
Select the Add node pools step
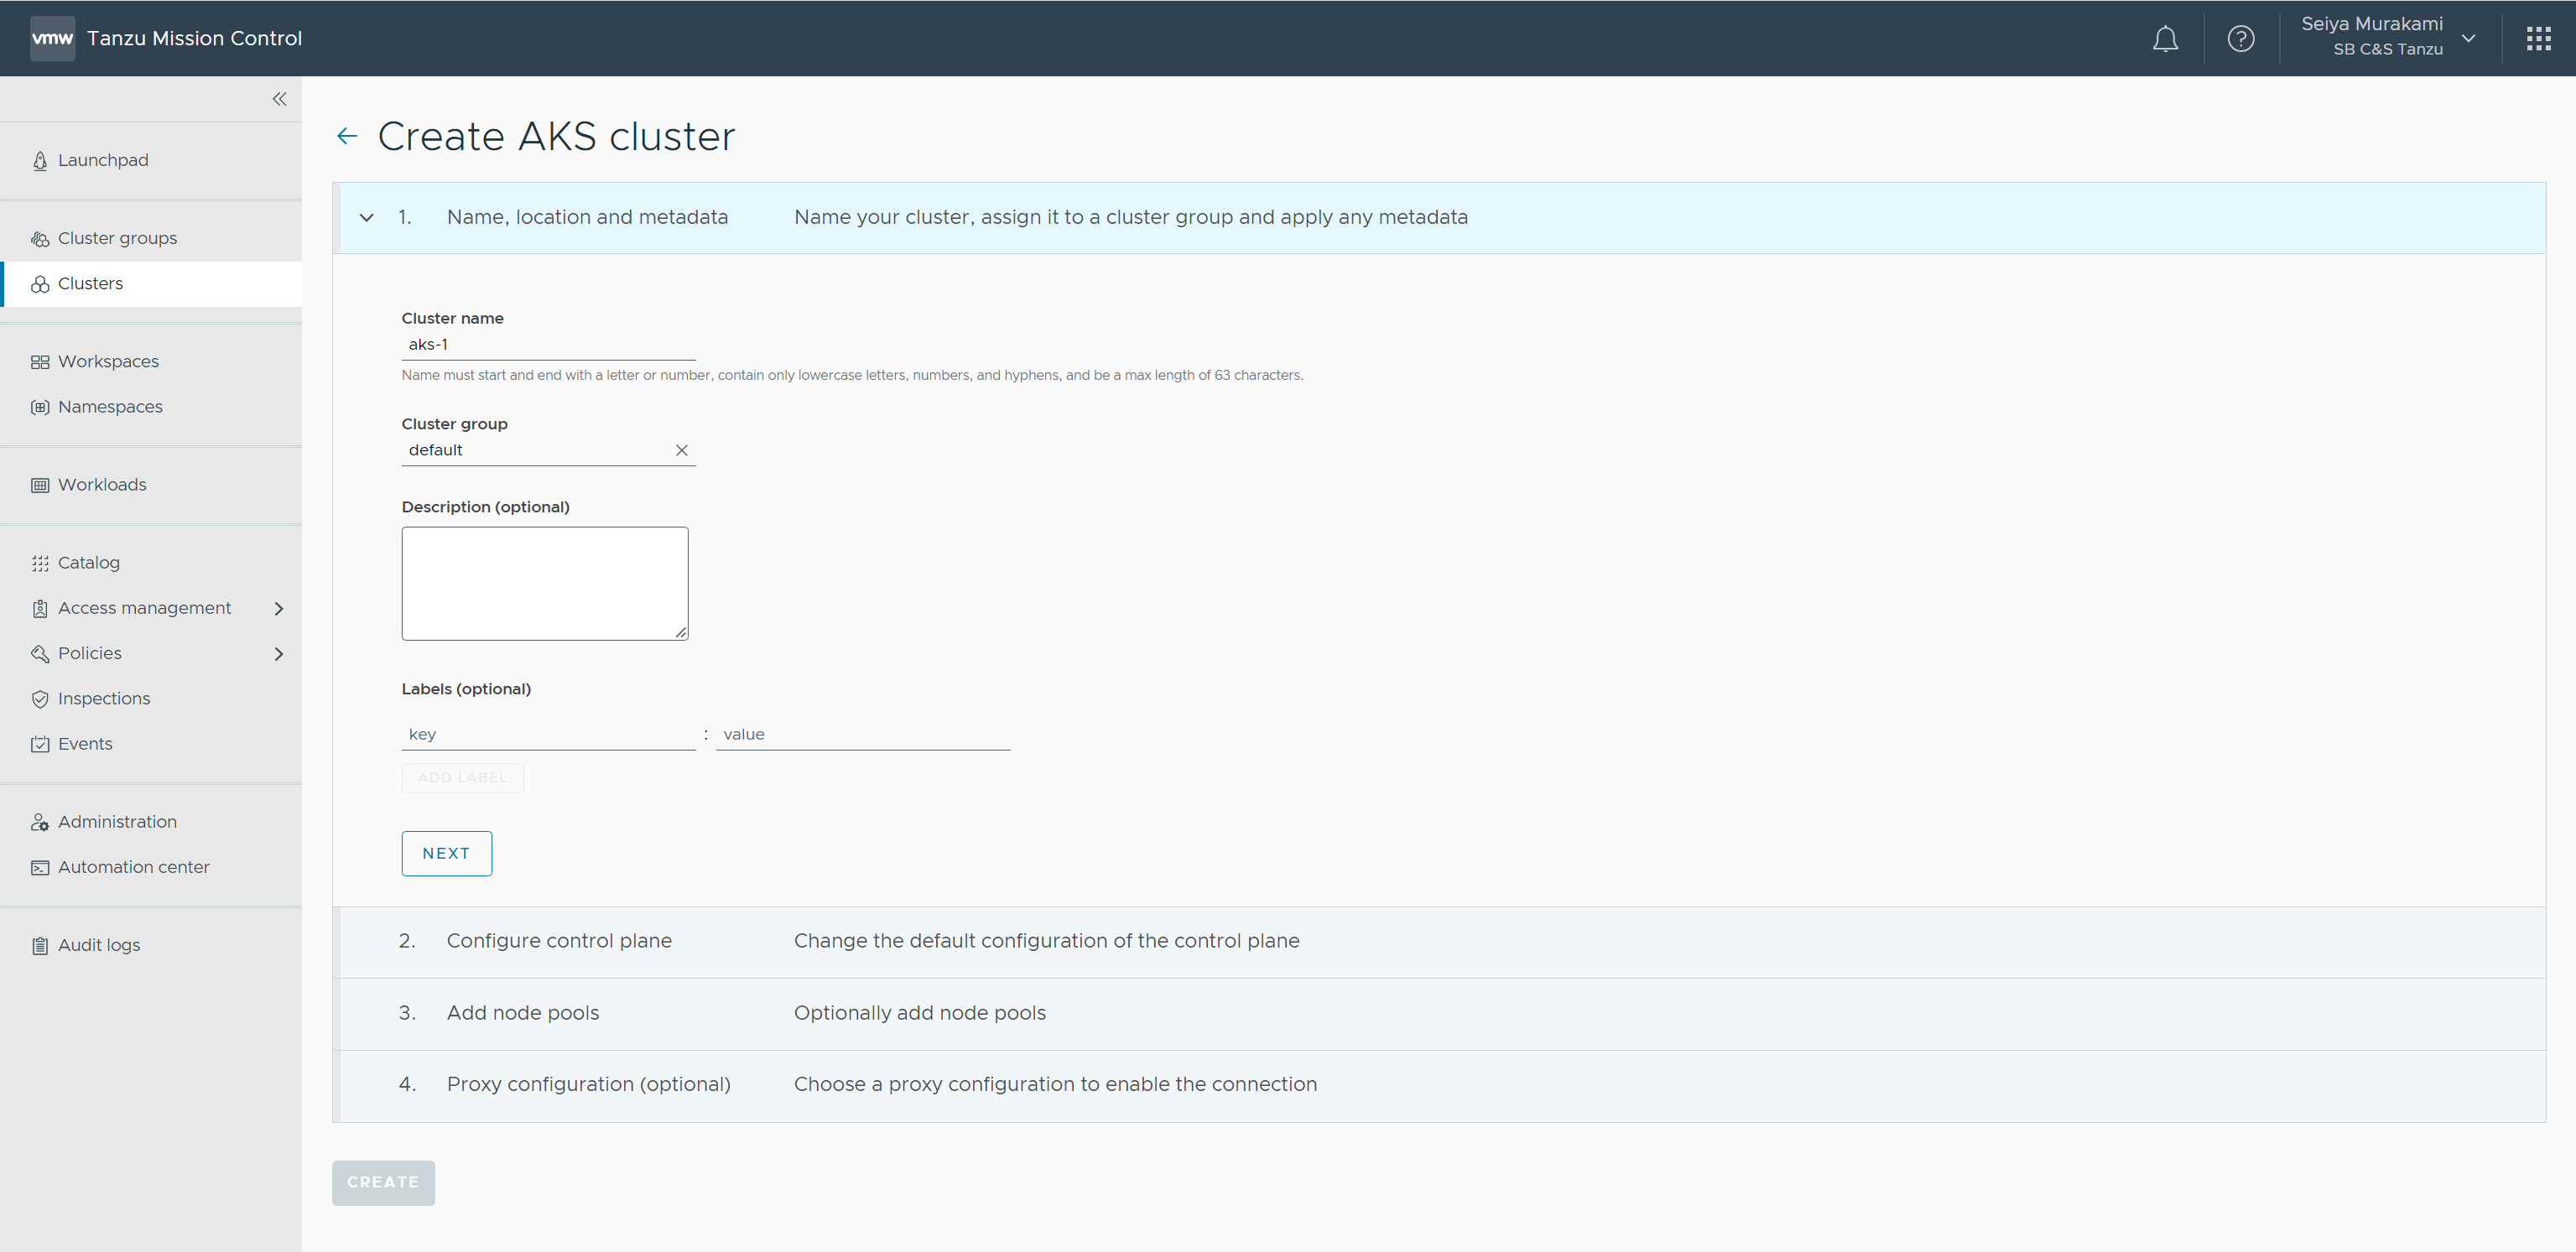click(x=523, y=1013)
